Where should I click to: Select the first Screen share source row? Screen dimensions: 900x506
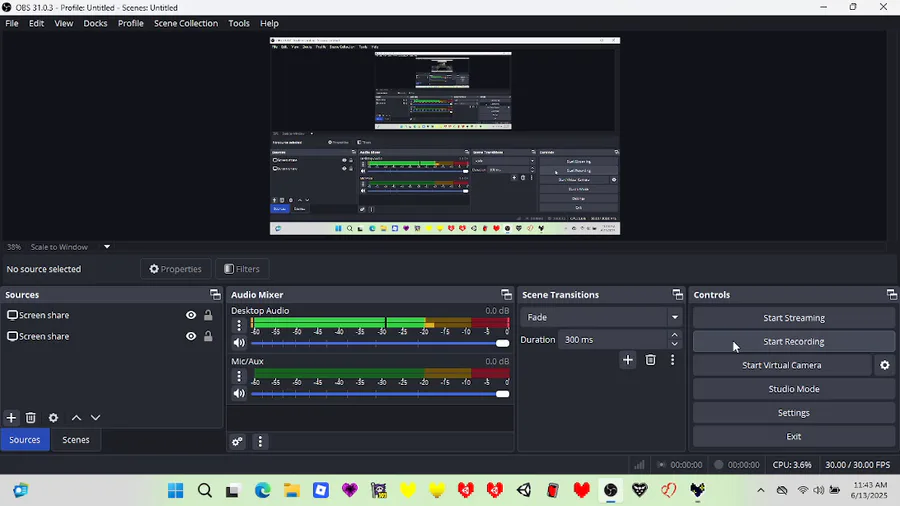click(x=111, y=315)
